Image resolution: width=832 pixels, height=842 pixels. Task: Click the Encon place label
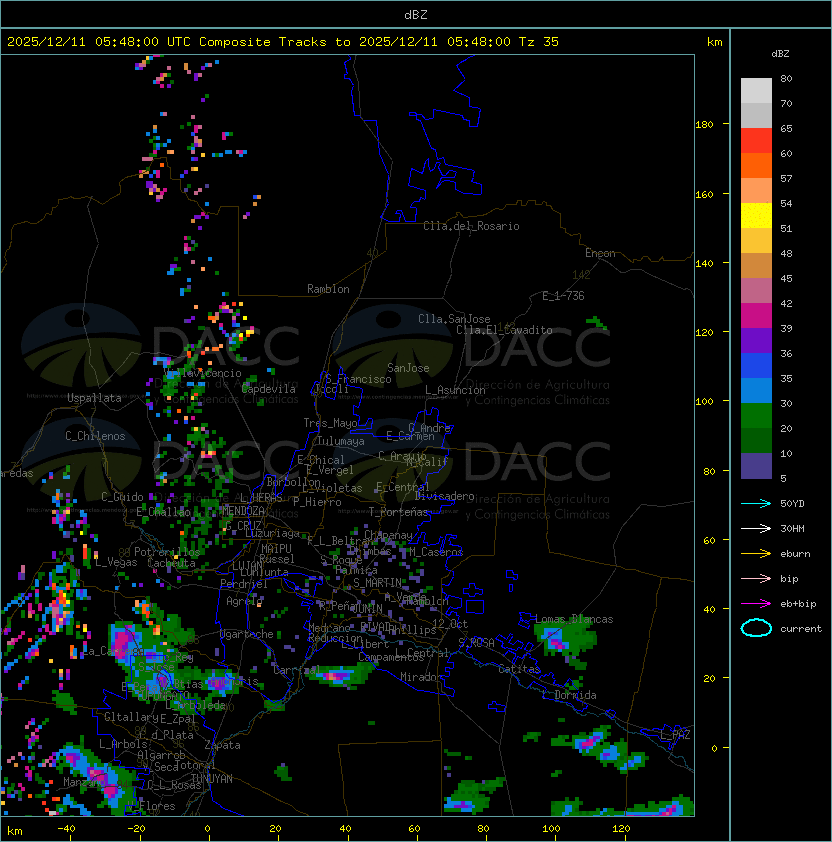click(x=600, y=253)
